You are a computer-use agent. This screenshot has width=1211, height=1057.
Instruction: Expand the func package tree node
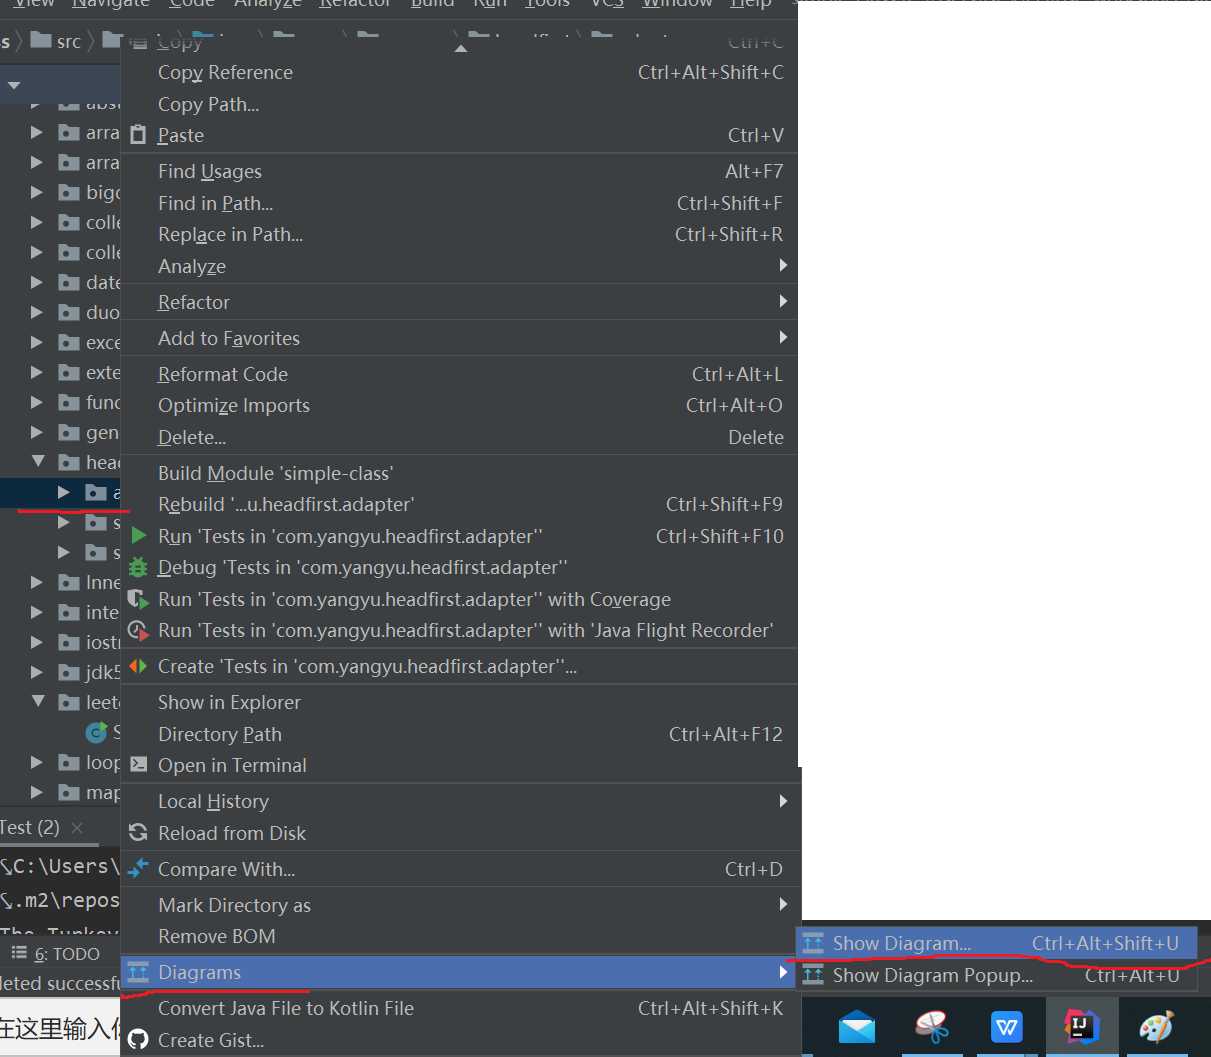(37, 402)
